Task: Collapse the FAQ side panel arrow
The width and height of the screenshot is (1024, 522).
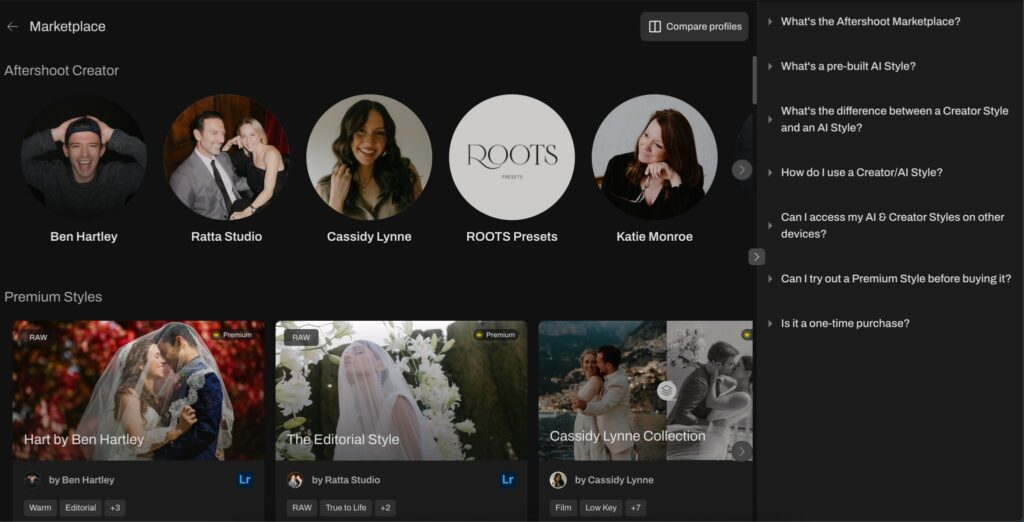Action: tap(756, 257)
